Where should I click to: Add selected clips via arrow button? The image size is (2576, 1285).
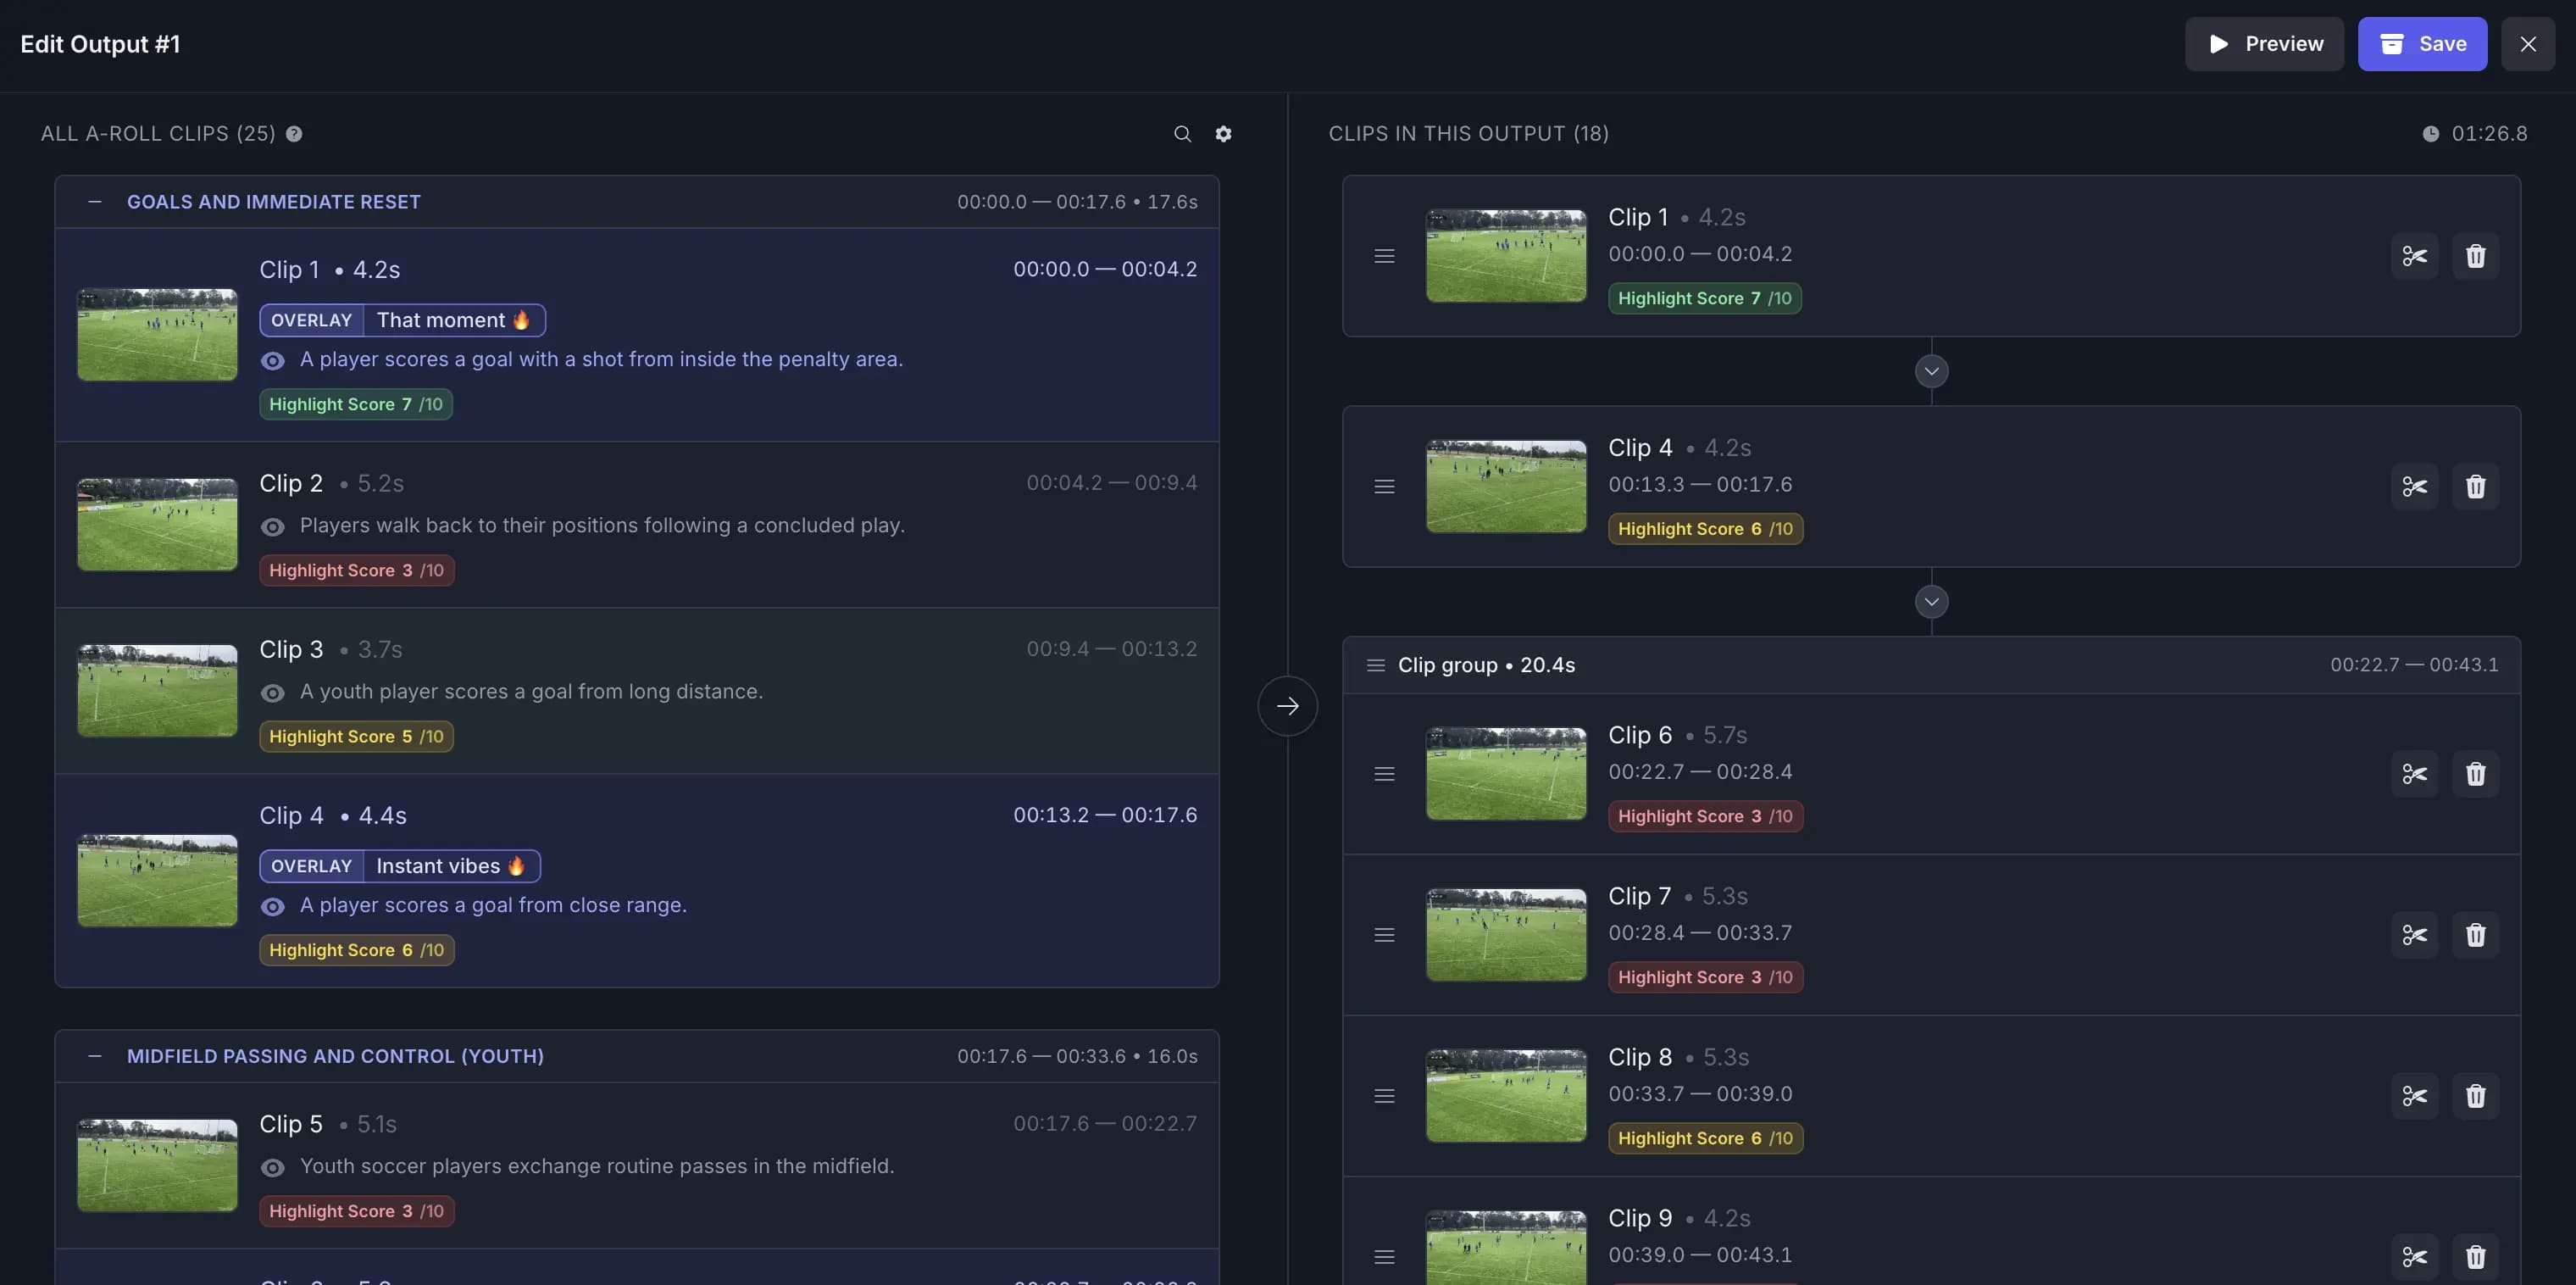coord(1287,706)
